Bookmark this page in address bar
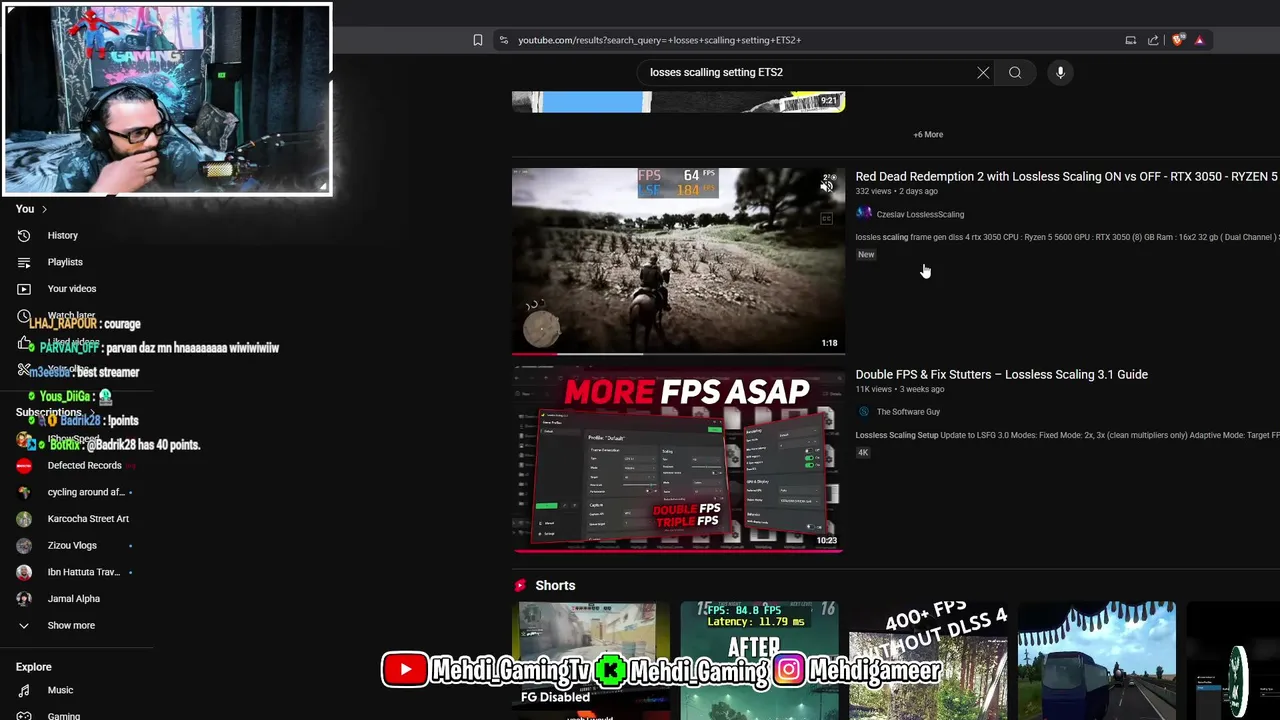The width and height of the screenshot is (1280, 720). click(x=478, y=40)
